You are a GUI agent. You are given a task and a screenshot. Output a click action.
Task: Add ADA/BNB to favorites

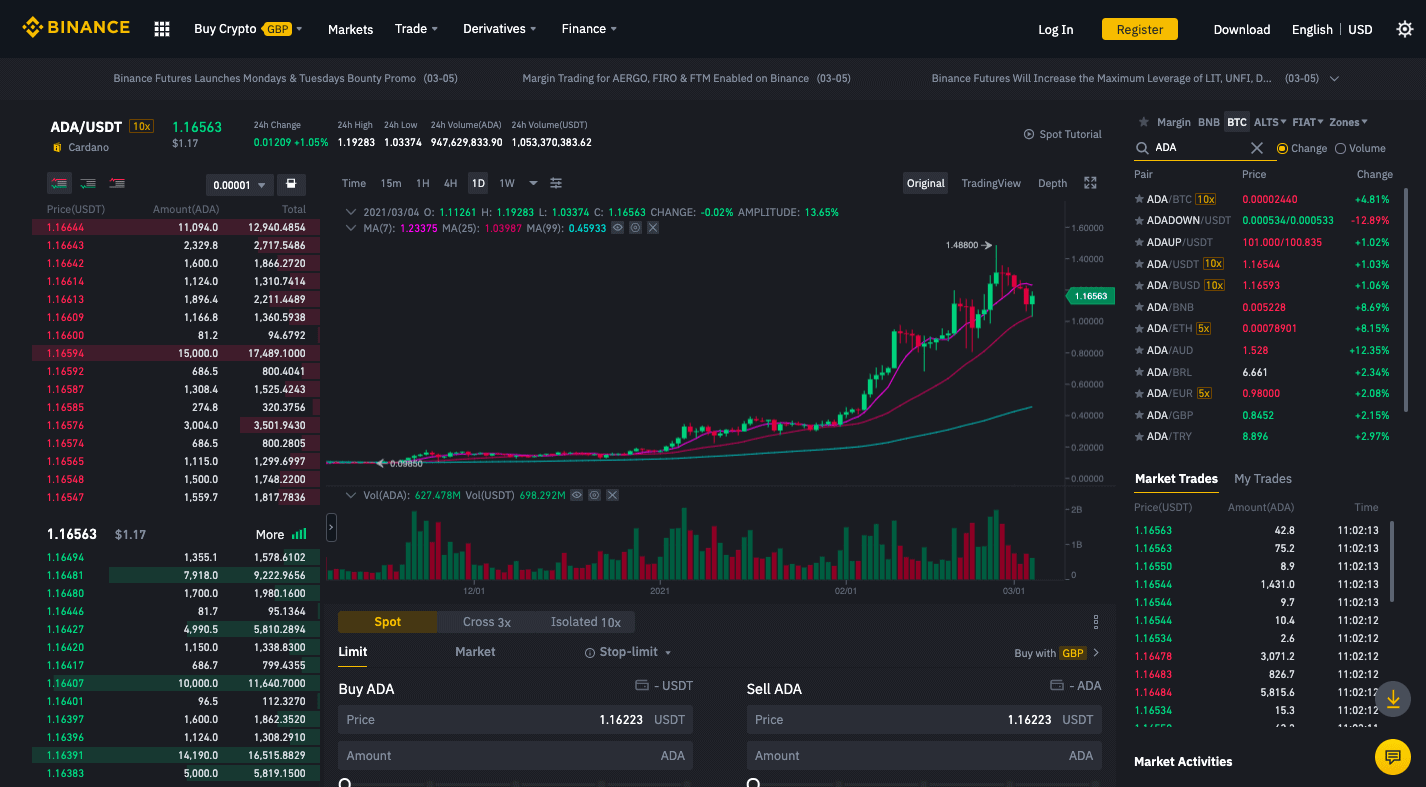(x=1139, y=307)
